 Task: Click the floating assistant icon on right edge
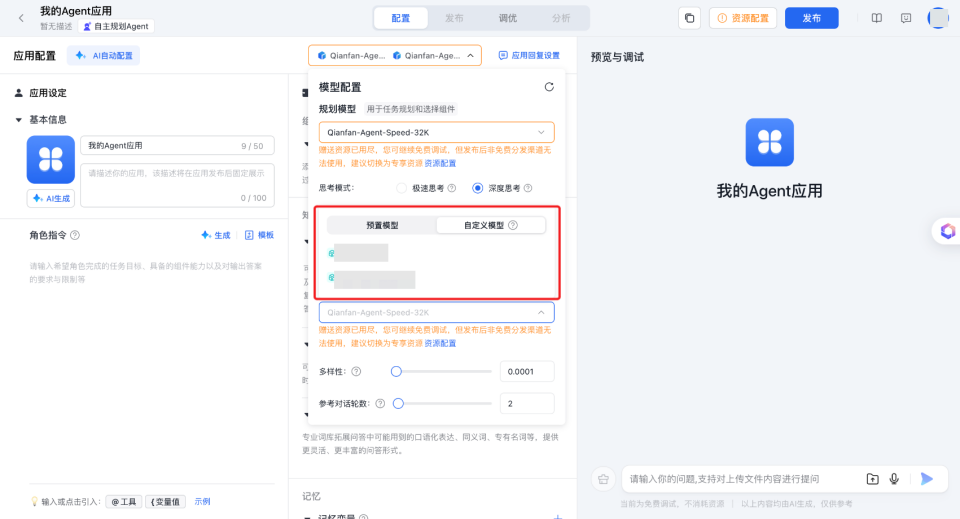947,231
